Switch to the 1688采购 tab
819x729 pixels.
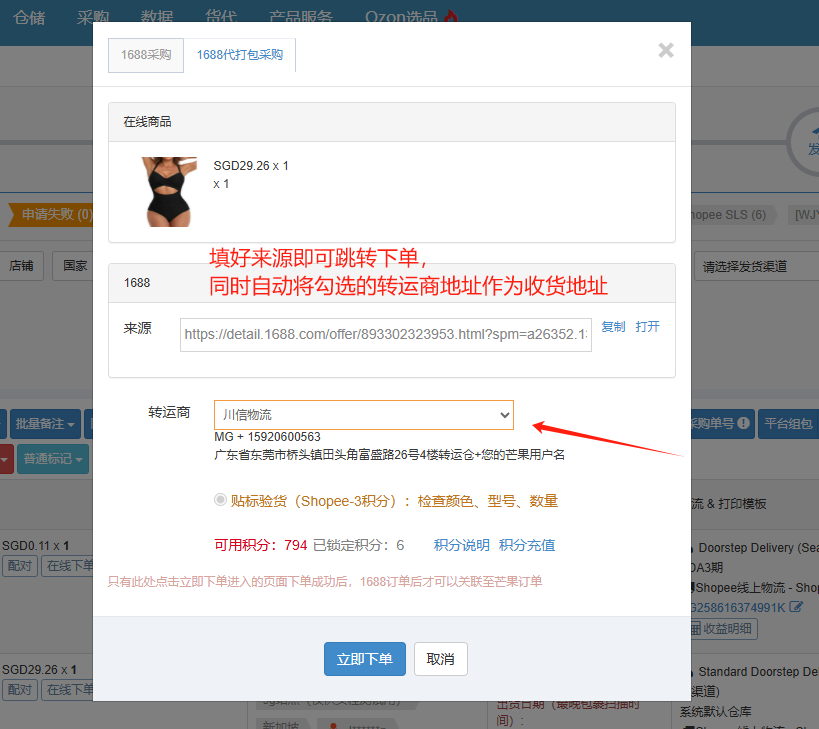pyautogui.click(x=146, y=55)
